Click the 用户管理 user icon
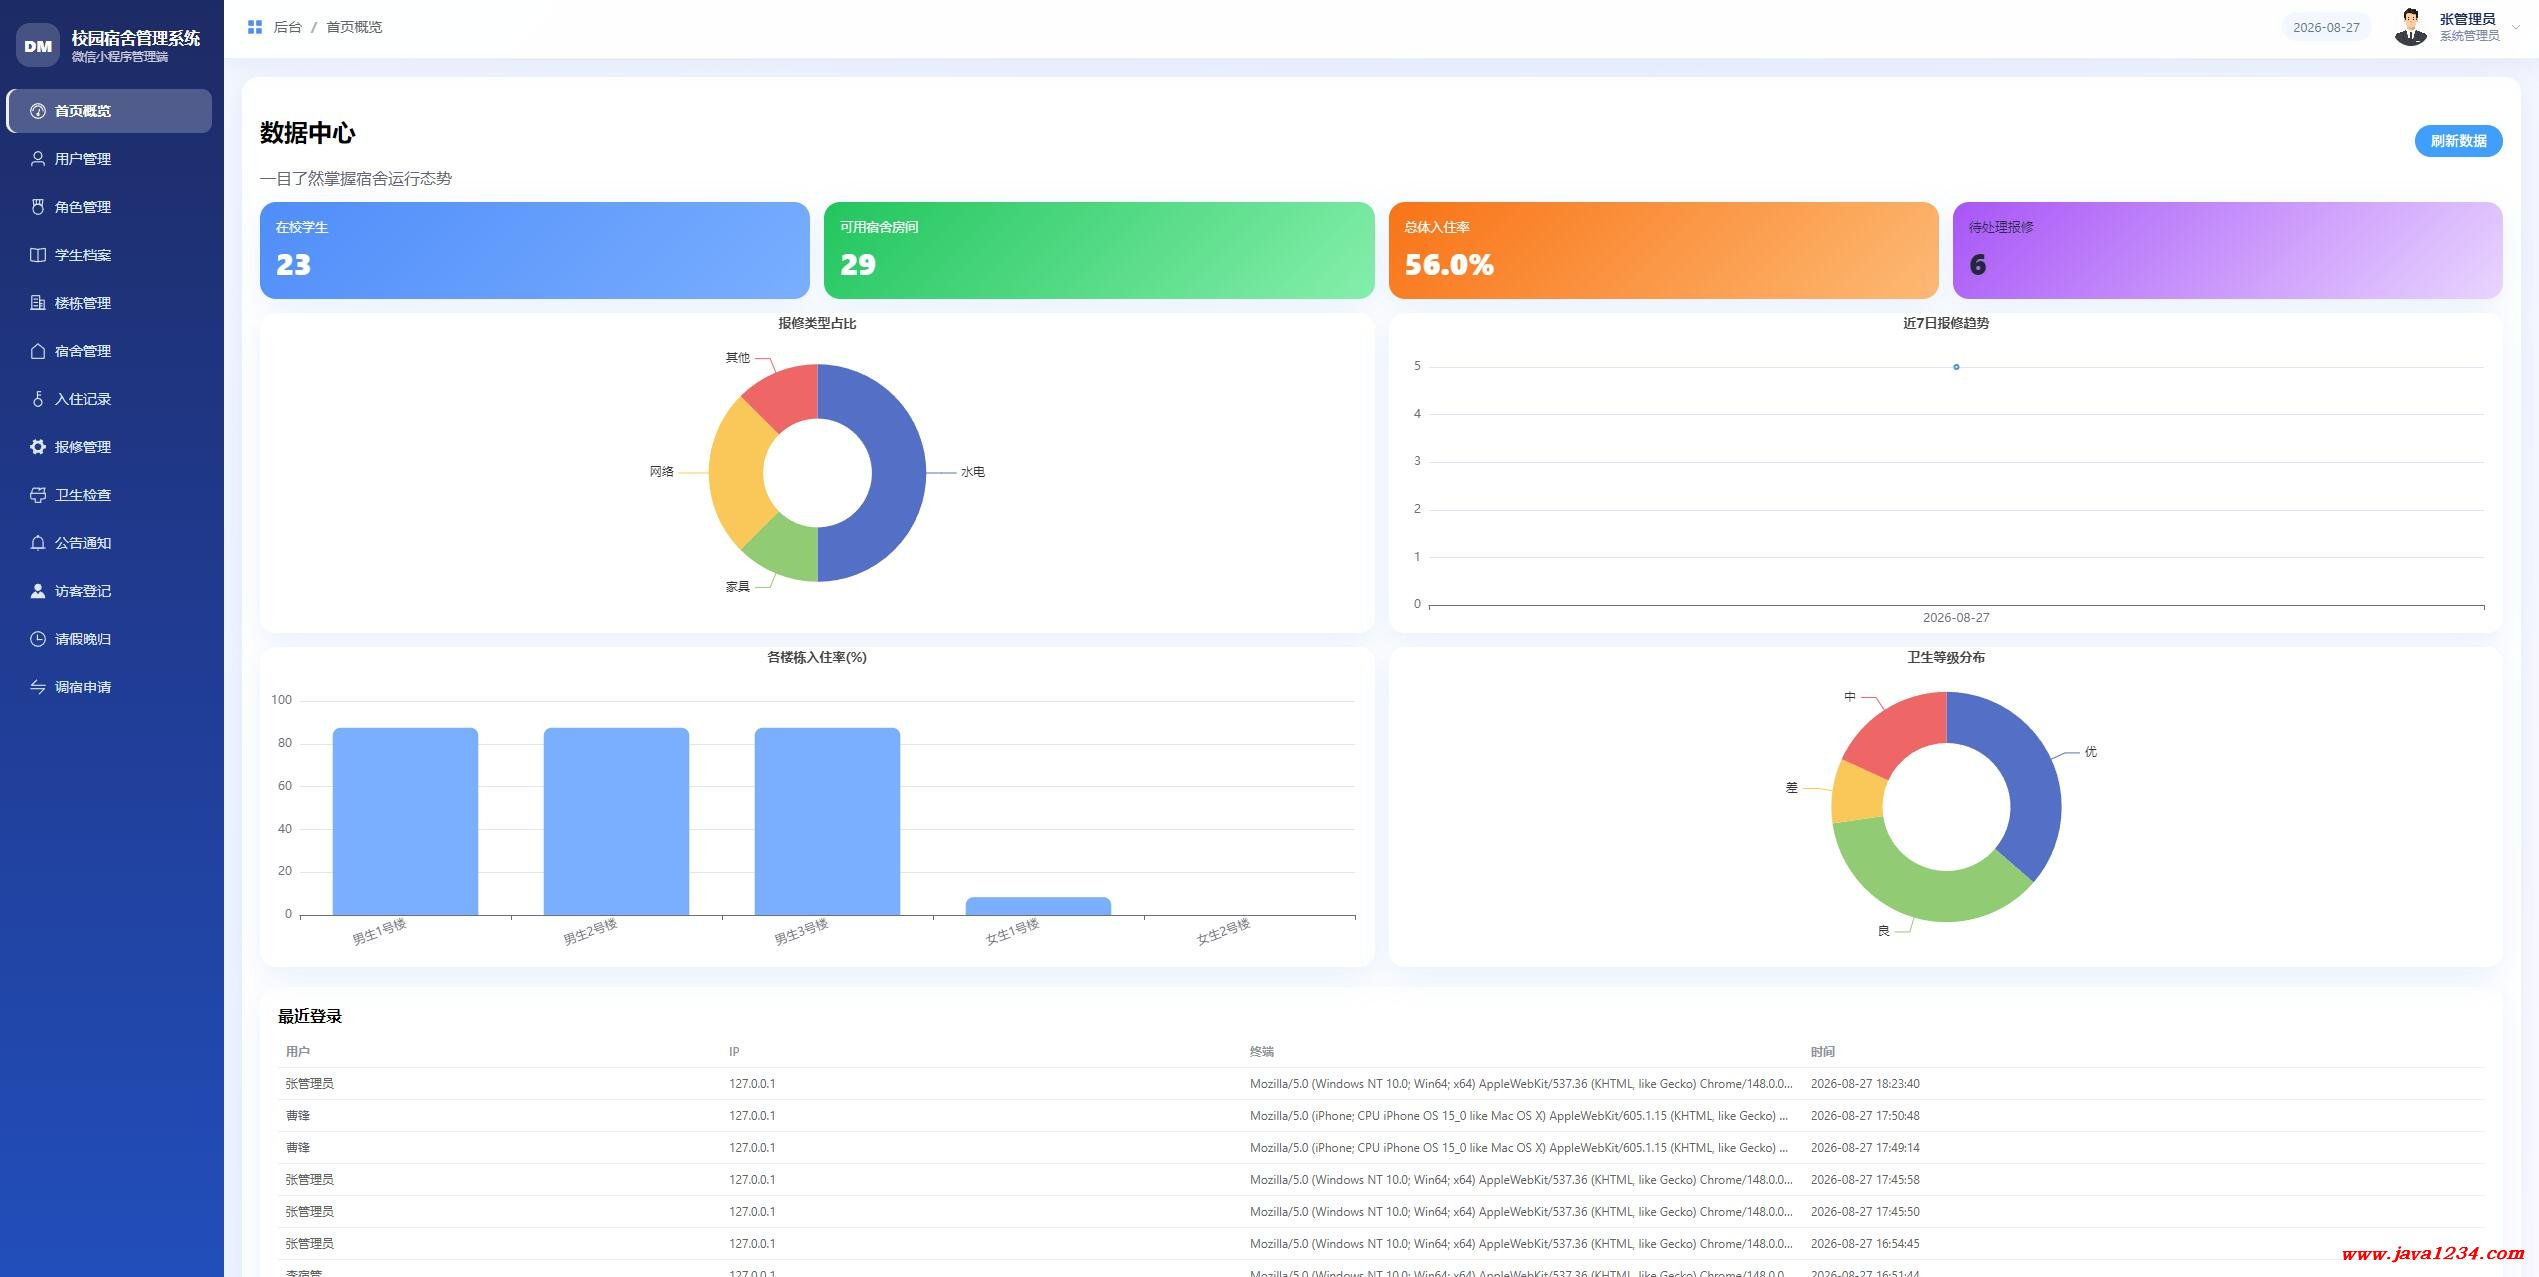Viewport: 2539px width, 1277px height. [38, 159]
